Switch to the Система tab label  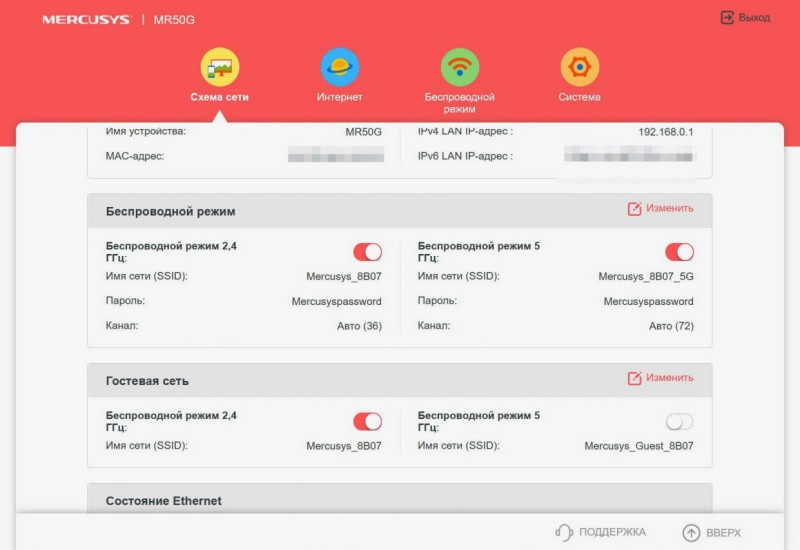click(x=579, y=97)
